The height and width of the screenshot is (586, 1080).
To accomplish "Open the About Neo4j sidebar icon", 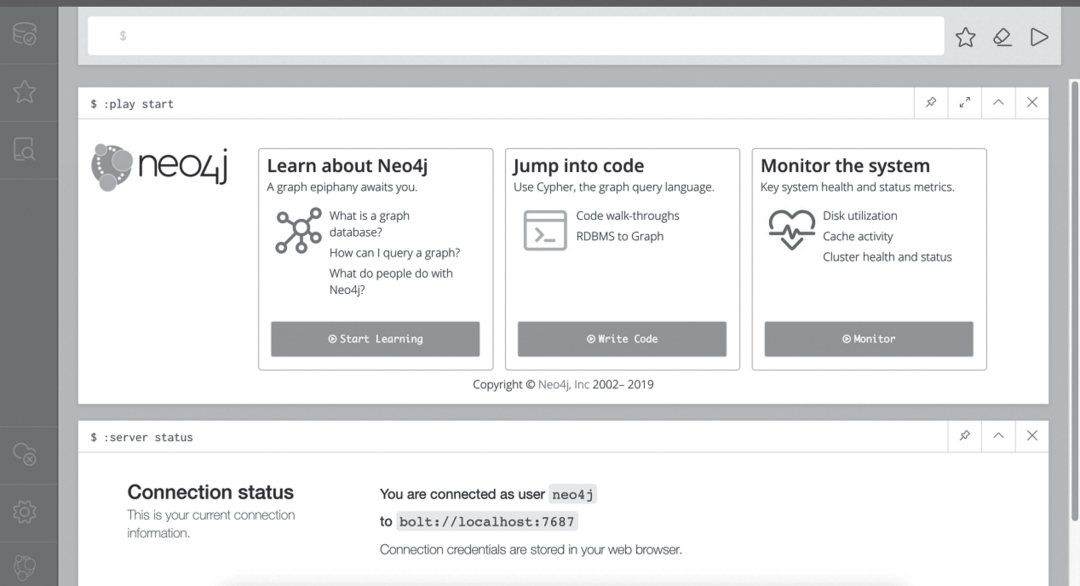I will 25,568.
